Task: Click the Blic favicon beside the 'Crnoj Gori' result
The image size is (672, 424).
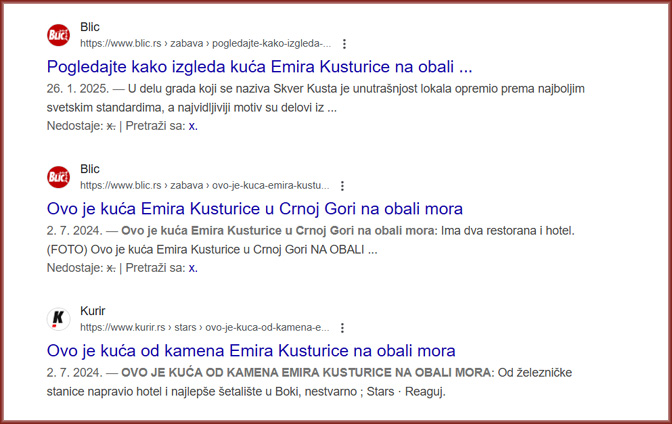Action: (59, 177)
